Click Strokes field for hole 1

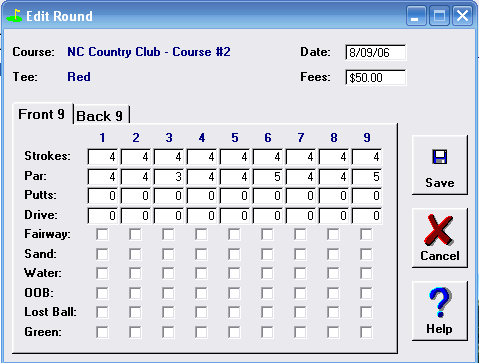tap(103, 157)
